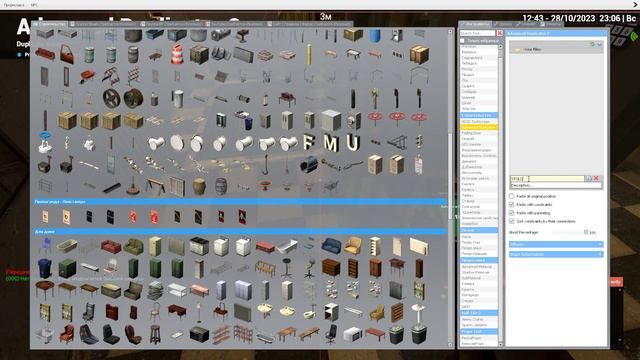Select the Shadow Remover tool

pos(479,272)
